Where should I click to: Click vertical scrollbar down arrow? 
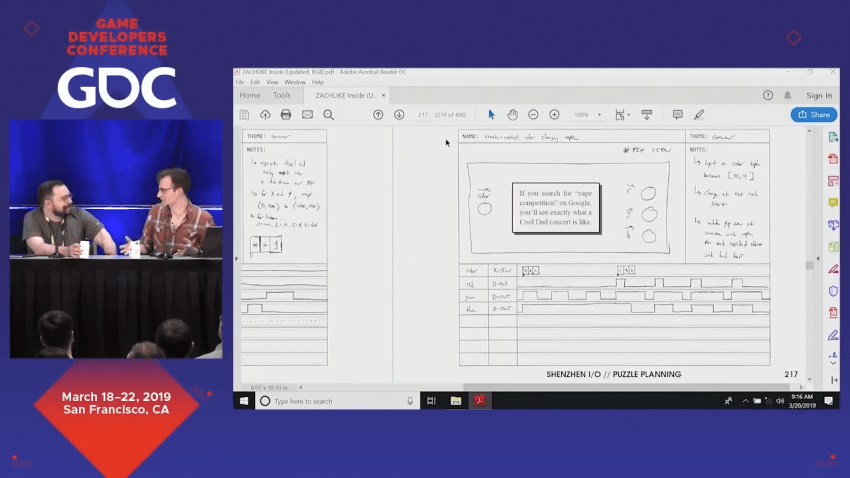pyautogui.click(x=809, y=379)
